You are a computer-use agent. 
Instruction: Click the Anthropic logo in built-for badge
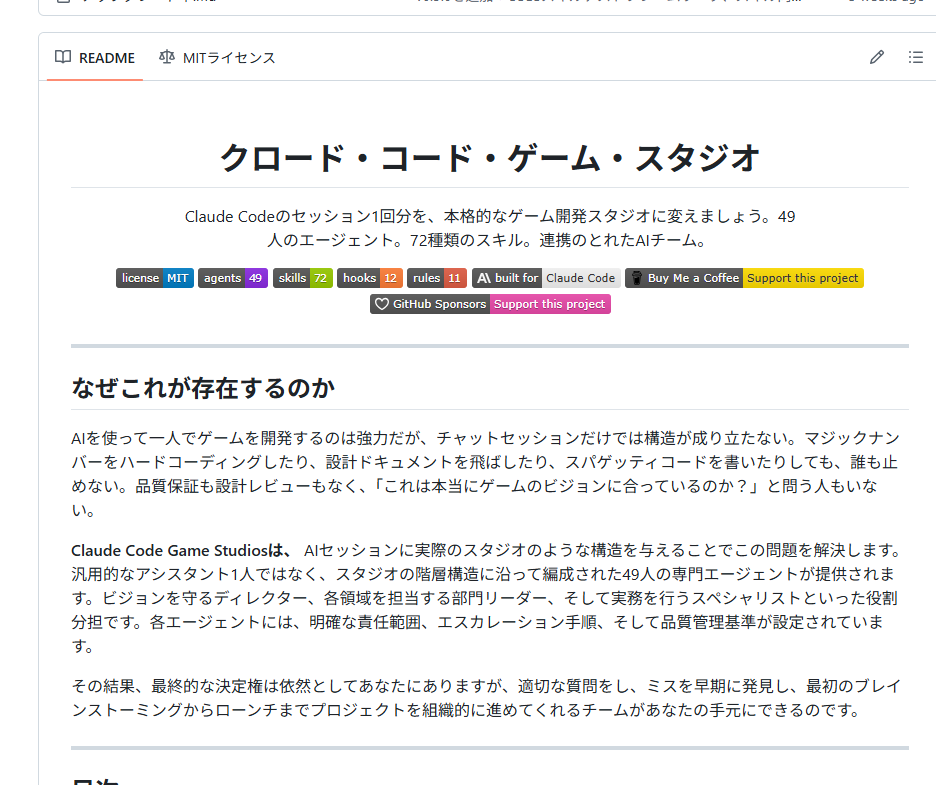click(483, 278)
